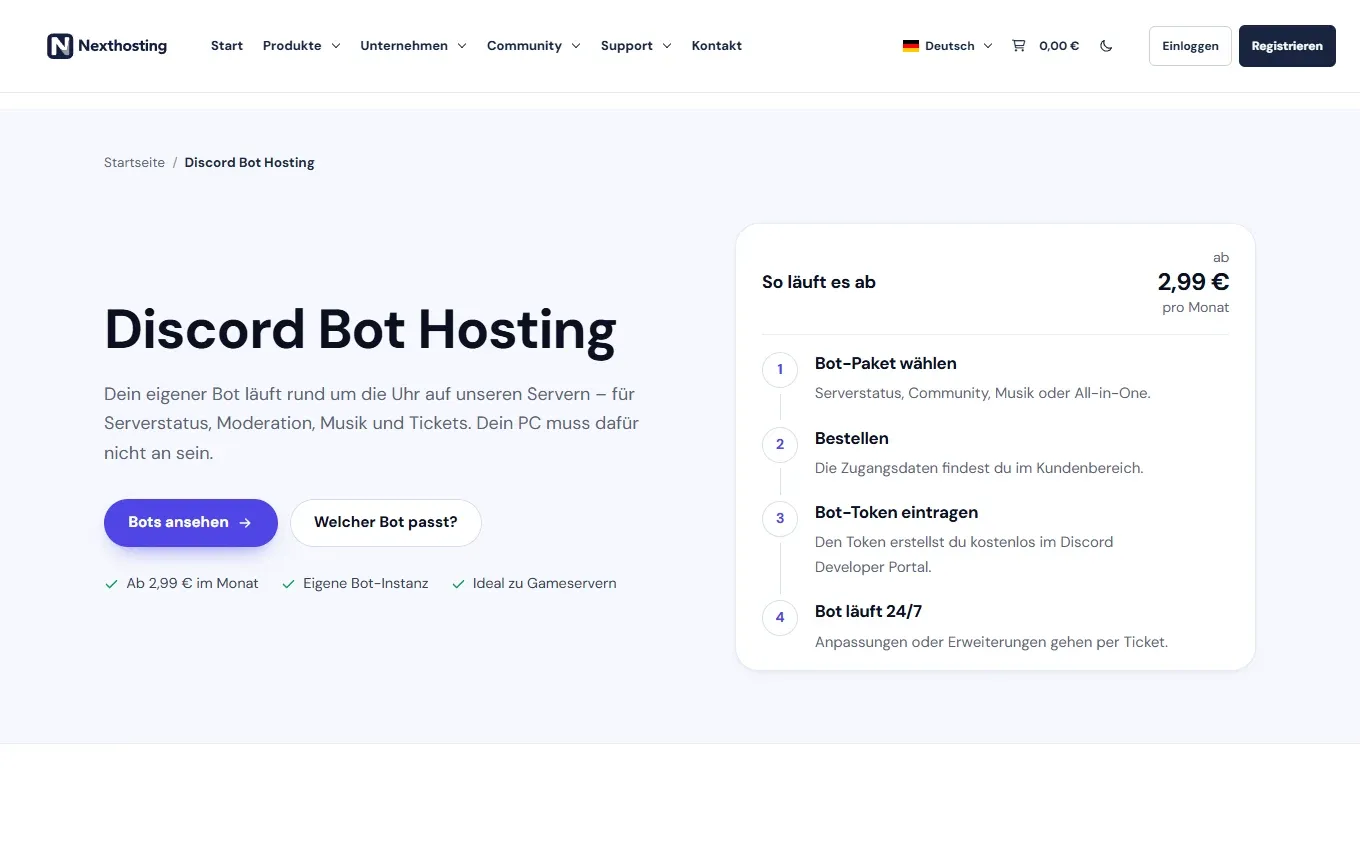Expand the Unternehmen dropdown menu
Viewport: 1360px width, 860px height.
[x=413, y=46]
